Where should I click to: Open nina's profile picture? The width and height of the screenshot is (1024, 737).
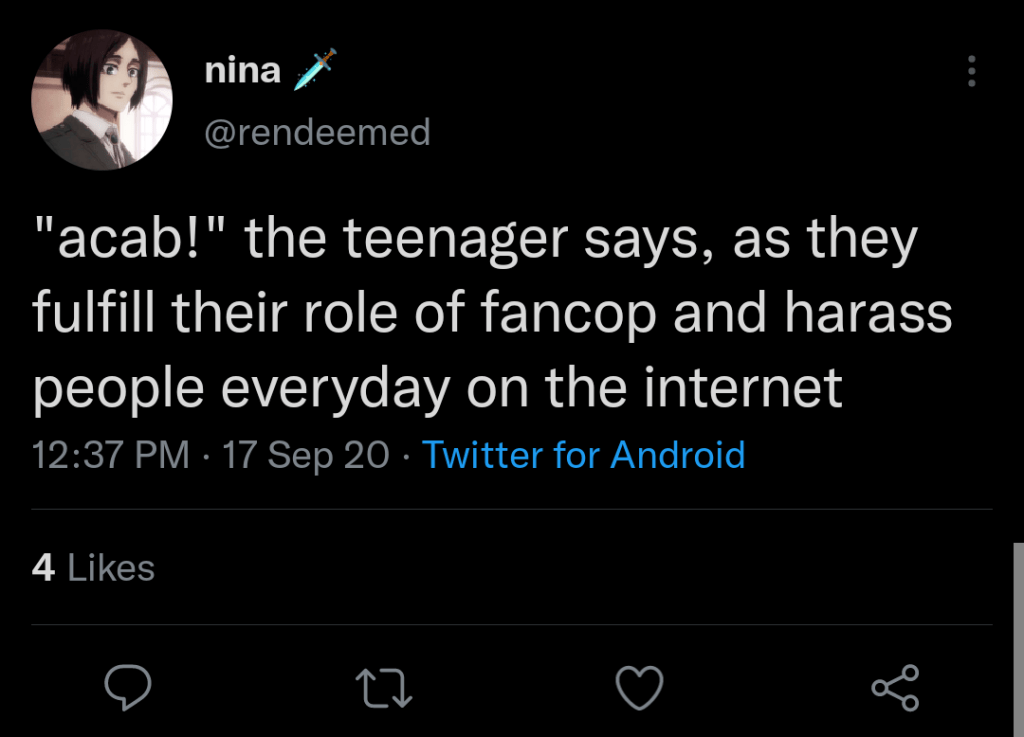click(103, 100)
